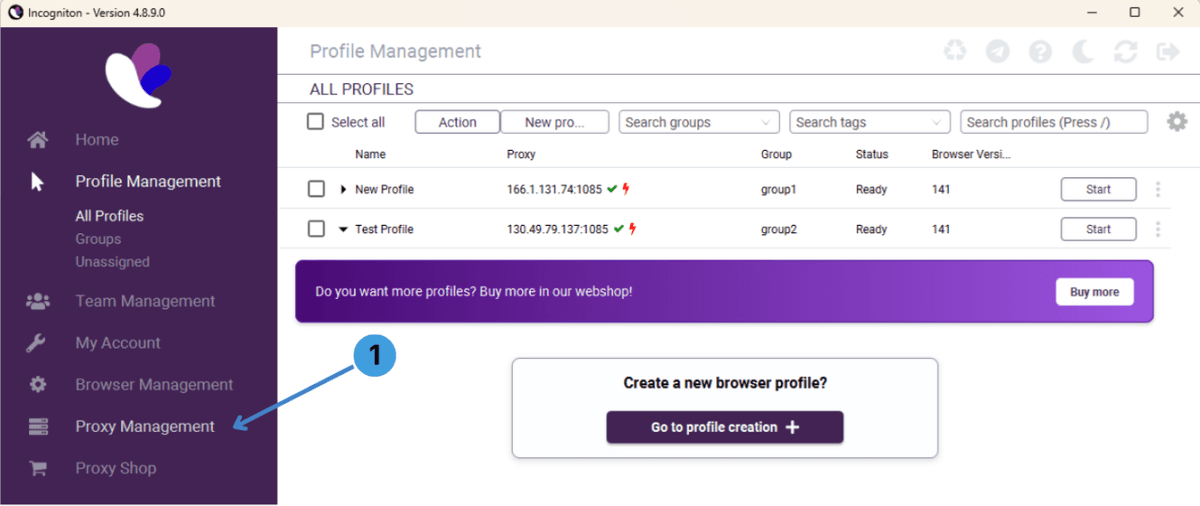Image resolution: width=1200 pixels, height=506 pixels.
Task: Click red lightning icon on Test Profile proxy
Action: [633, 229]
